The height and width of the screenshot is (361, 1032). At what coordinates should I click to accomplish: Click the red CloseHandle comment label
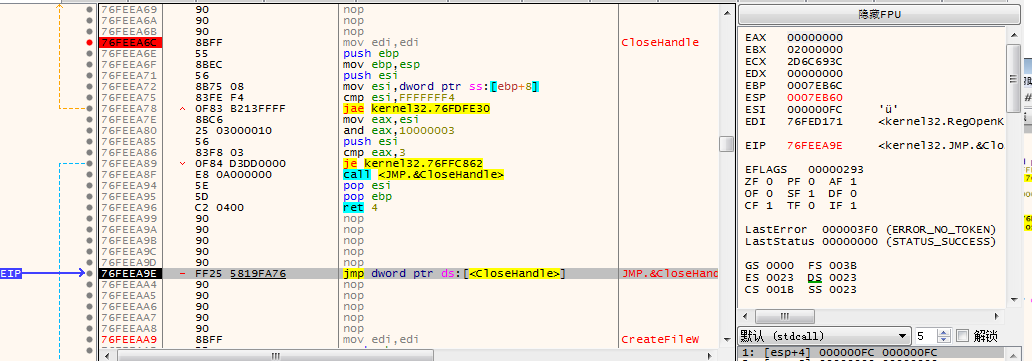click(660, 42)
